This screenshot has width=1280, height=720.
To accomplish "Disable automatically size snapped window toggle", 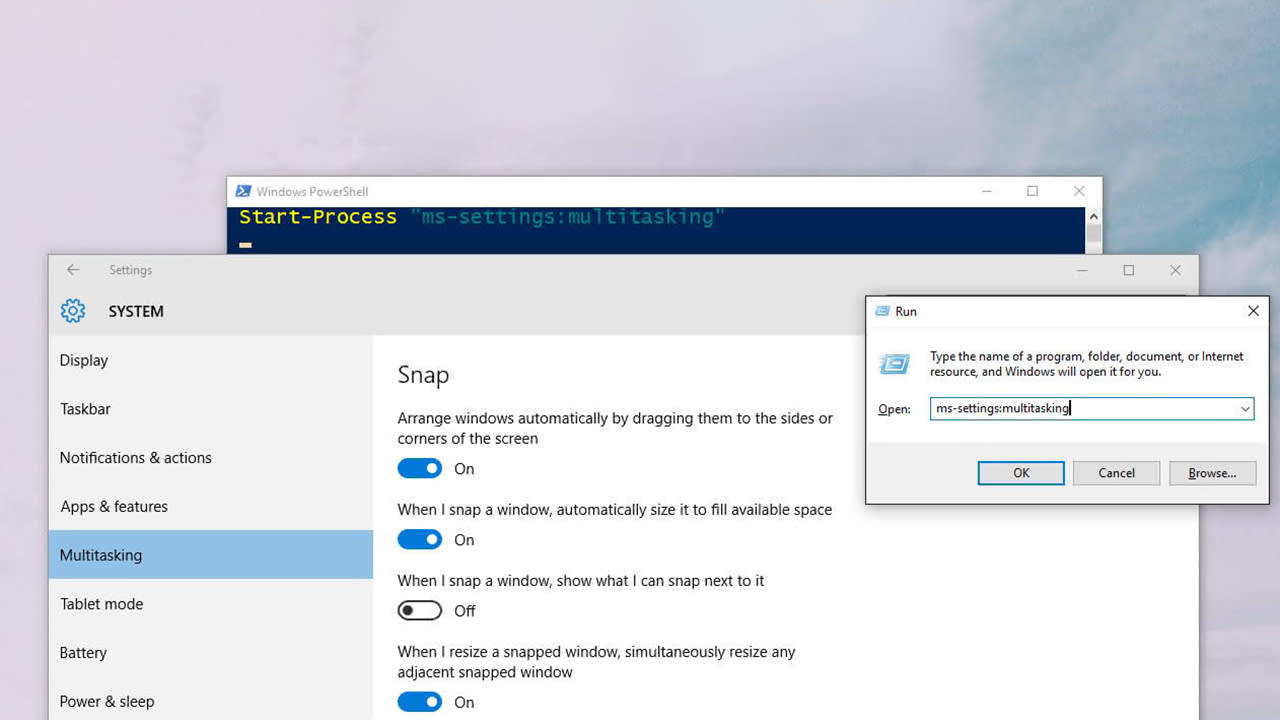I will [x=420, y=540].
